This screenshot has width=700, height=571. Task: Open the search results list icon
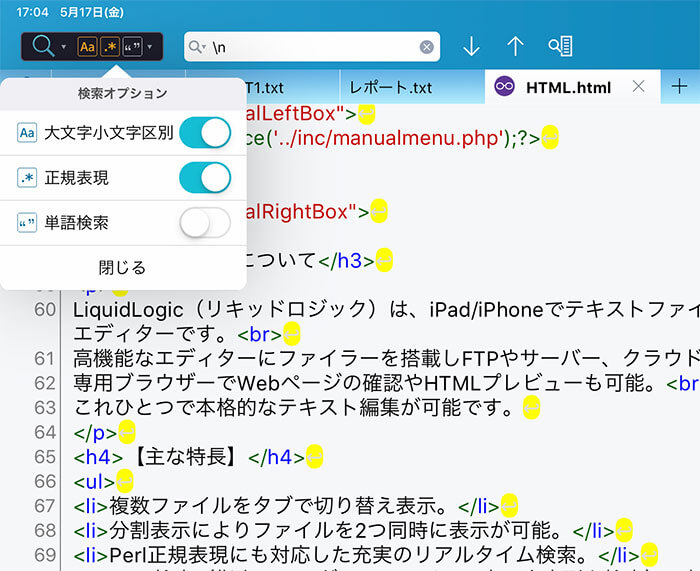(561, 46)
